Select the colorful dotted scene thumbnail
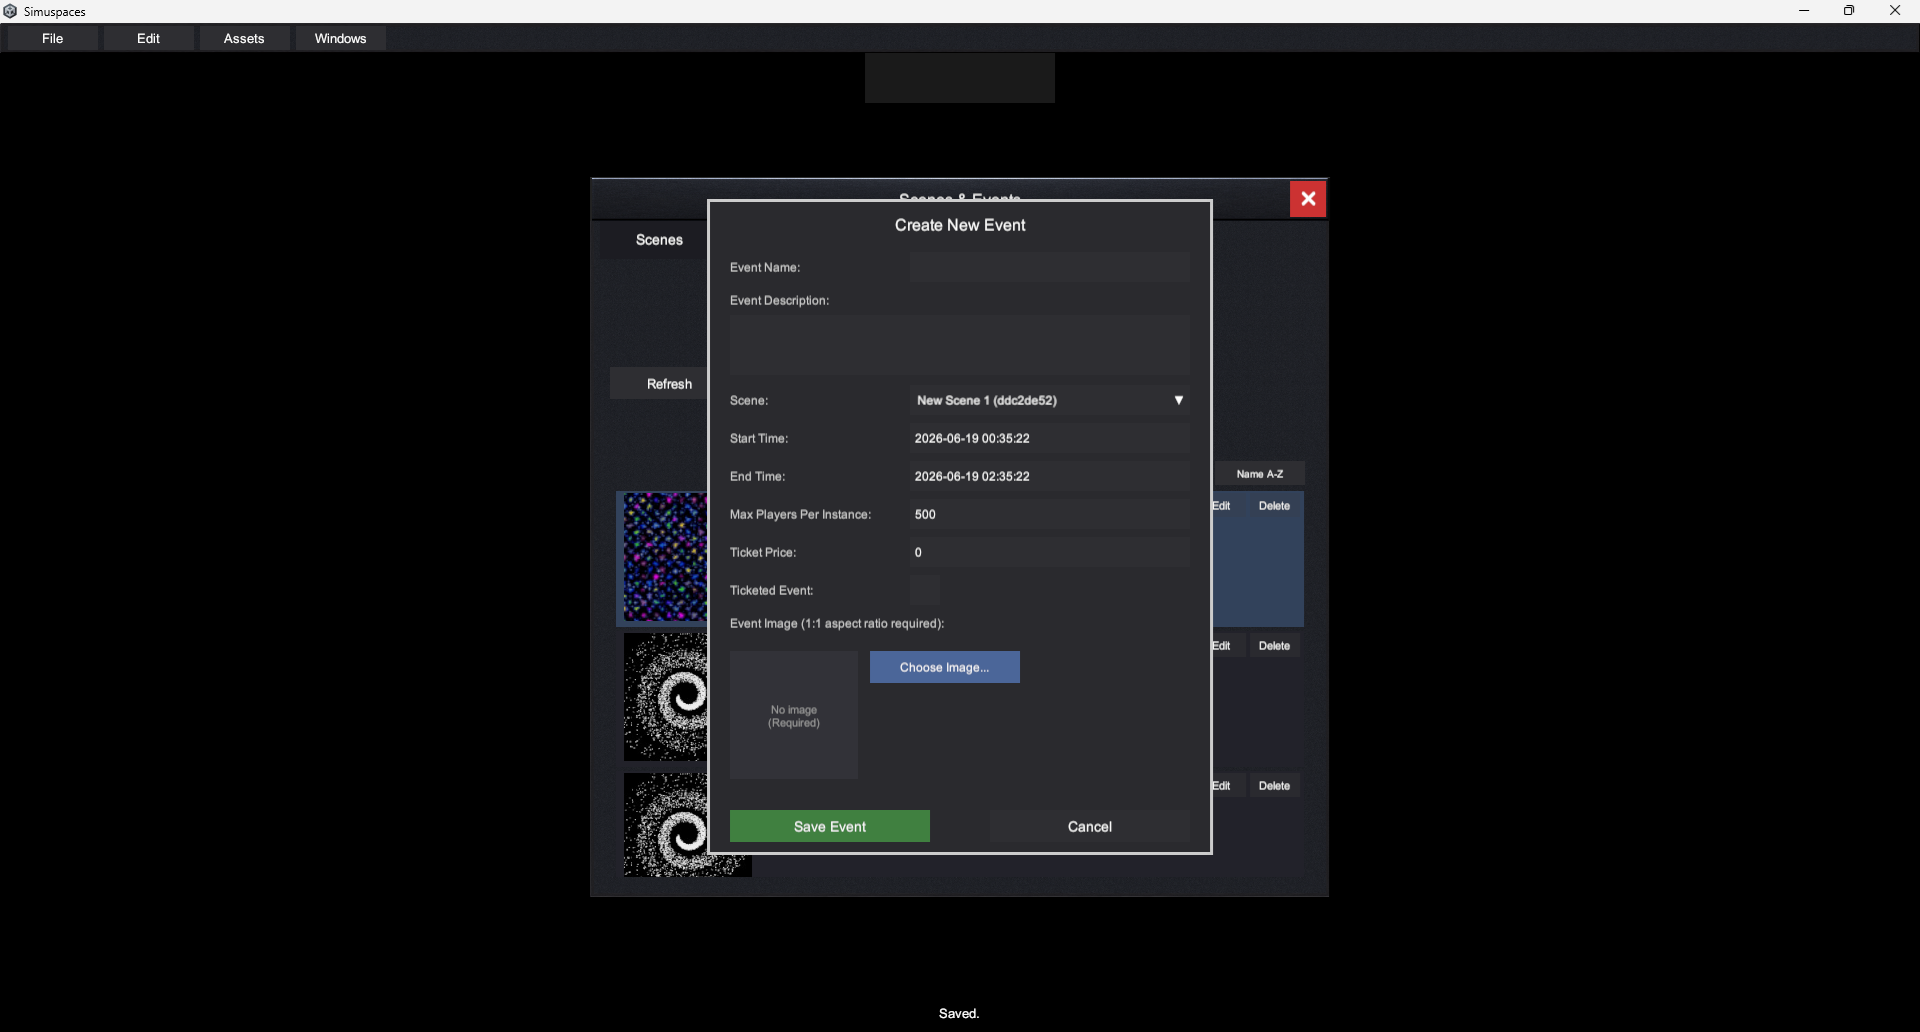The height and width of the screenshot is (1032, 1920). tap(665, 557)
